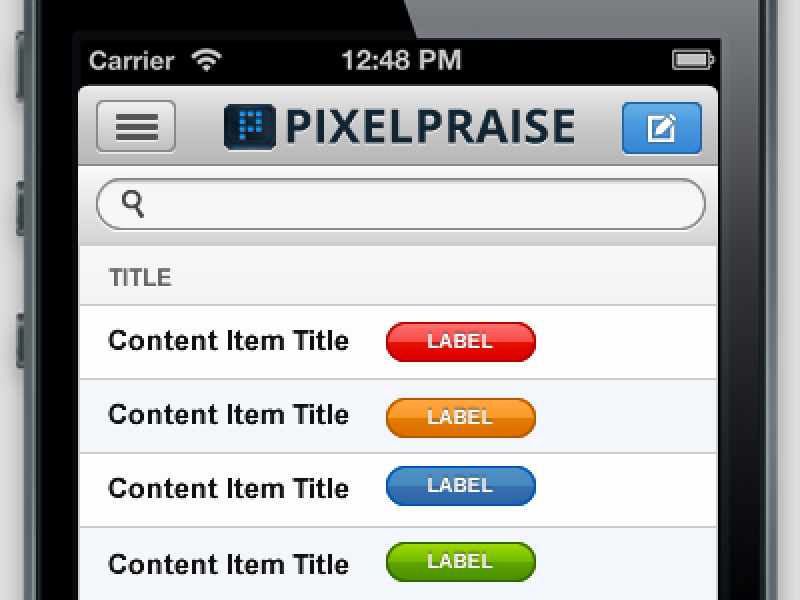This screenshot has height=600, width=800.
Task: Tap the blue compose button
Action: (x=661, y=128)
